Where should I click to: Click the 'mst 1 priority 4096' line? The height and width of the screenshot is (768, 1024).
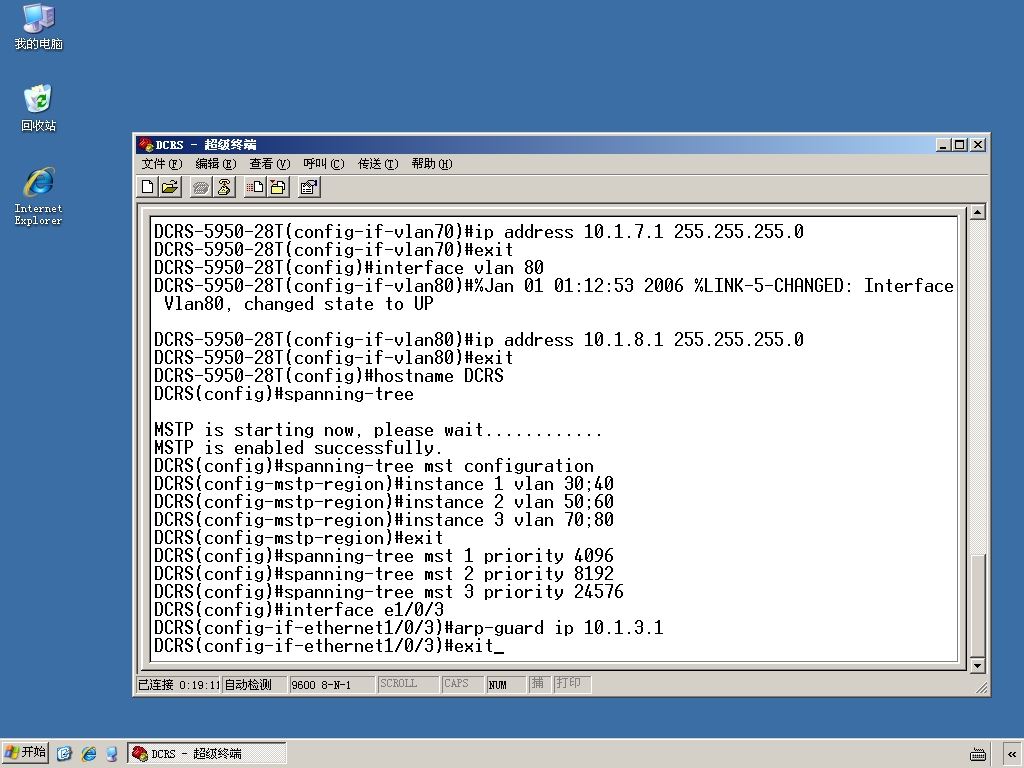pos(384,556)
